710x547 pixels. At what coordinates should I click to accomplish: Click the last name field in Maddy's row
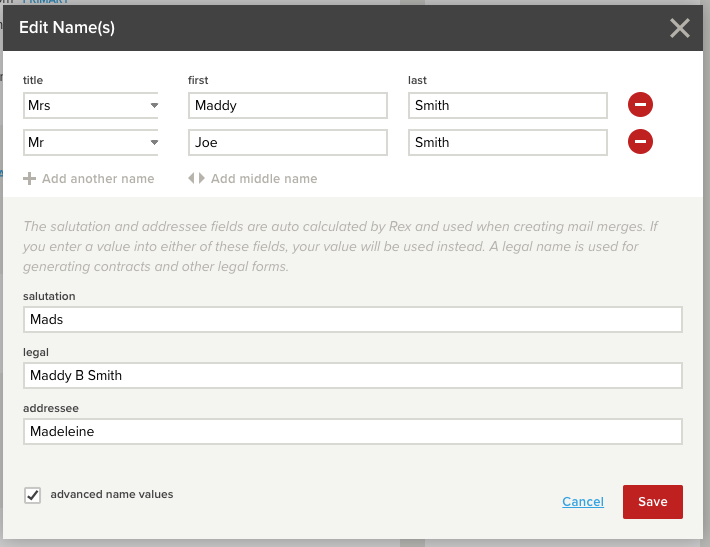508,106
